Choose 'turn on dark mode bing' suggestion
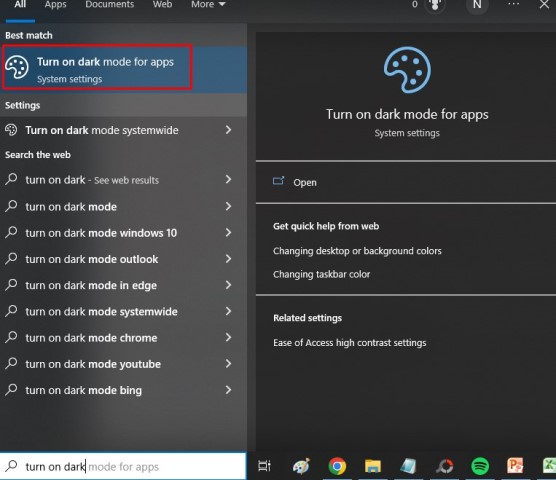 (x=123, y=390)
